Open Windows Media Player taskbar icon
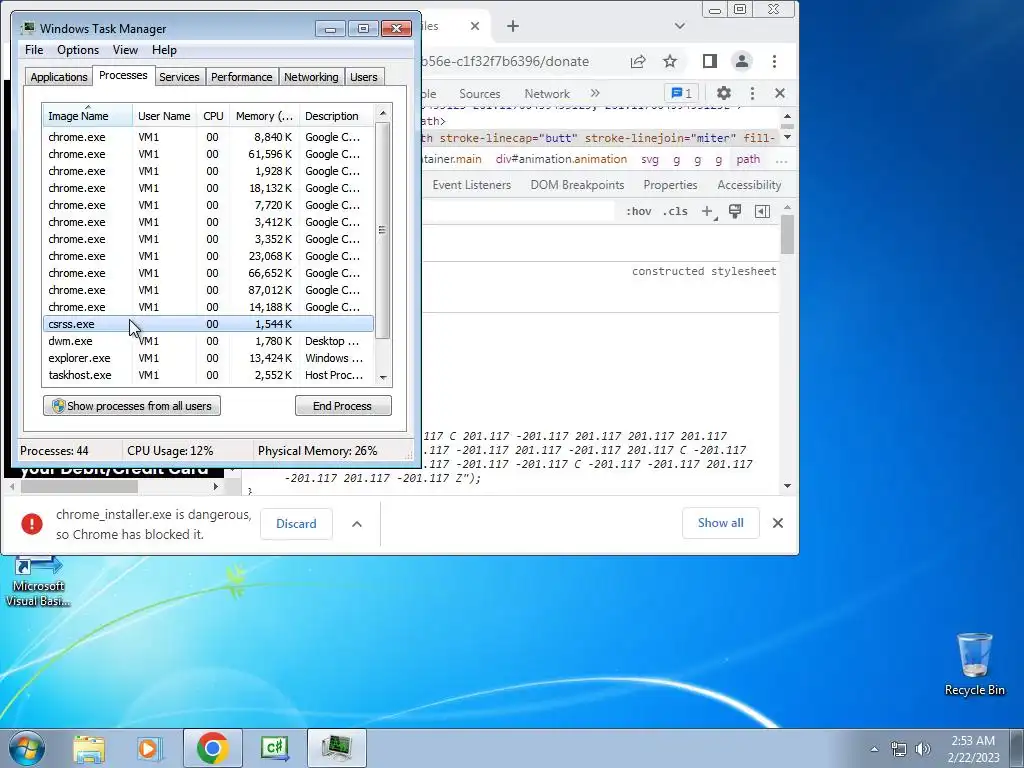Viewport: 1024px width, 768px height. (x=150, y=748)
